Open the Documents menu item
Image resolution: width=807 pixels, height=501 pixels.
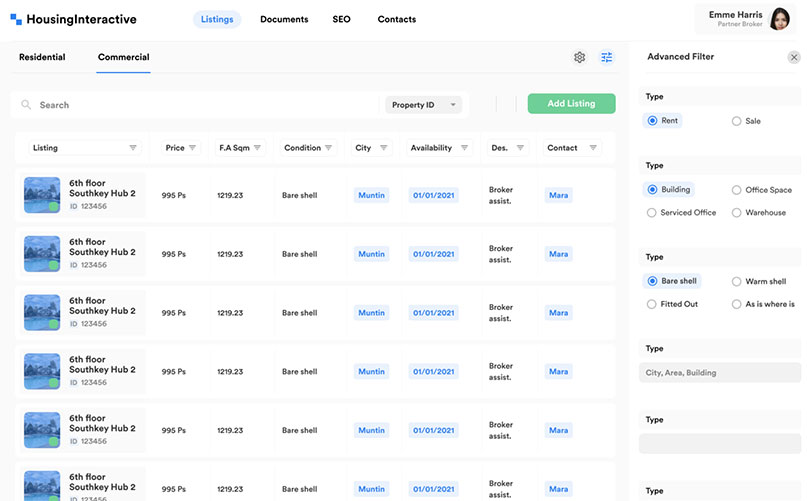click(284, 19)
